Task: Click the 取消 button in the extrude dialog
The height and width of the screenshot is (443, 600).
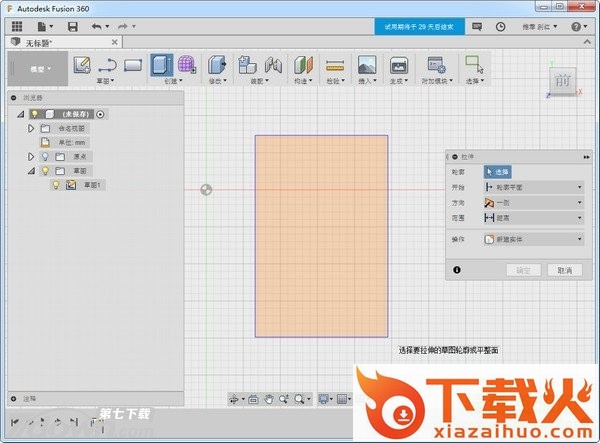Action: (x=564, y=270)
